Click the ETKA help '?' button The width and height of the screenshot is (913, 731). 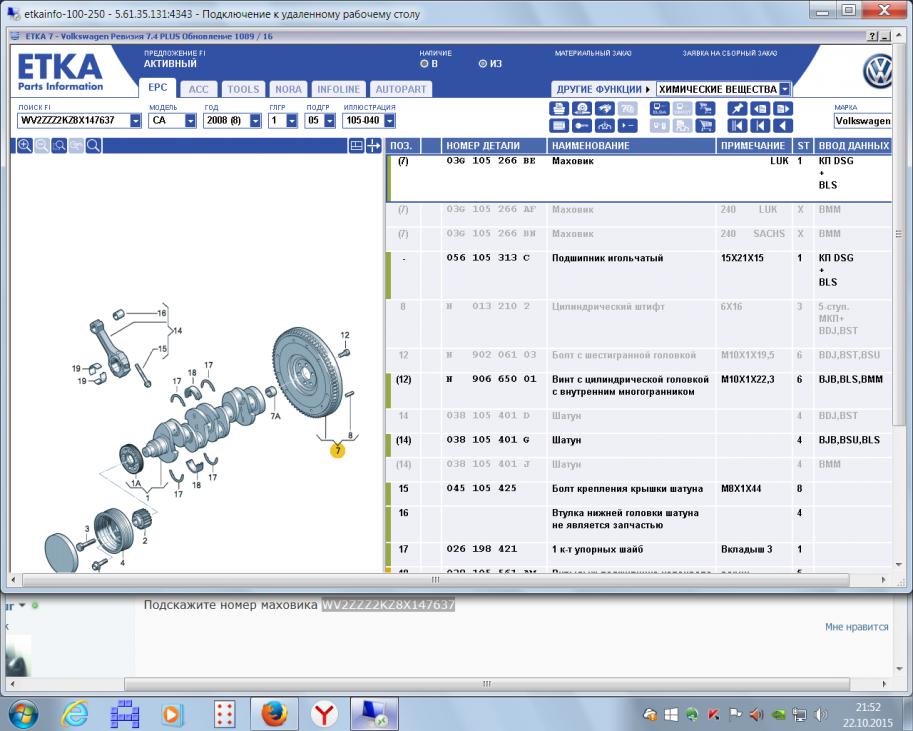pos(872,36)
